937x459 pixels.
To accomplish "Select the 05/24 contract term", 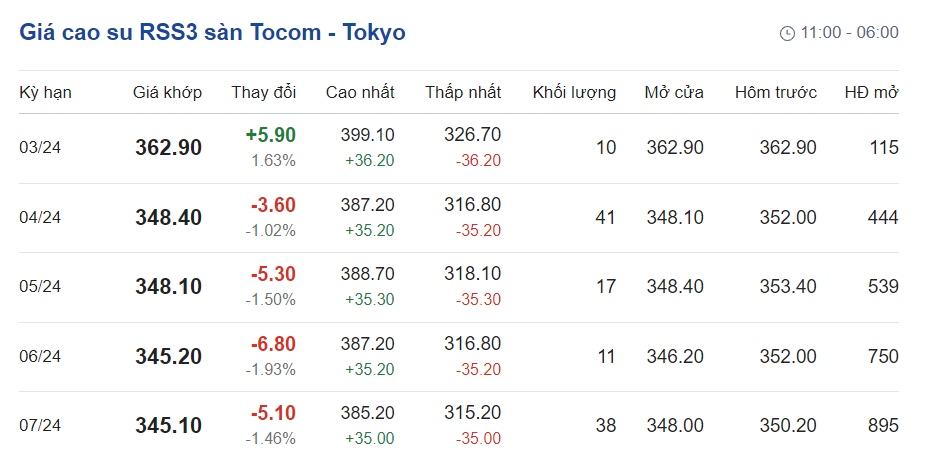I will pos(40,287).
